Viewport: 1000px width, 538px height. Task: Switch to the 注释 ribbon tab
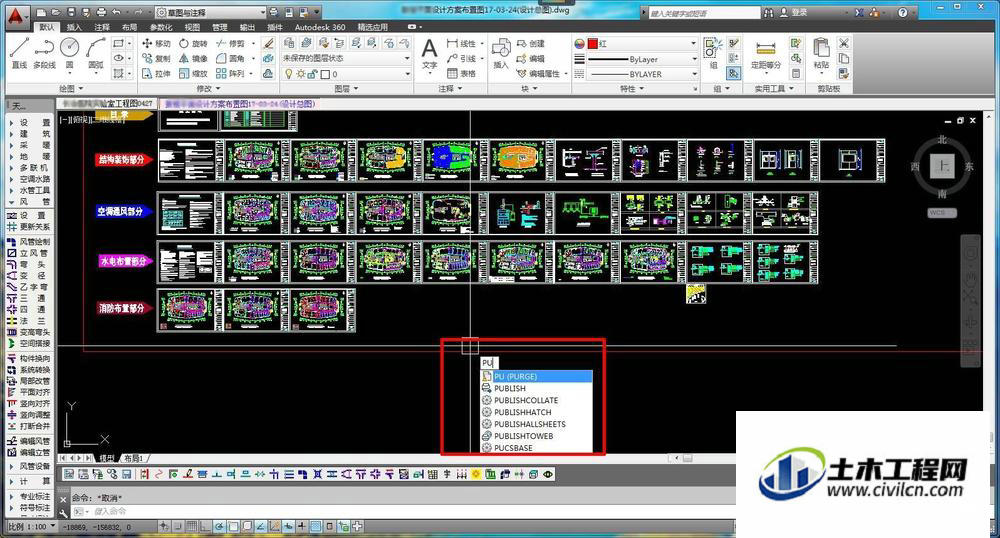tap(102, 27)
